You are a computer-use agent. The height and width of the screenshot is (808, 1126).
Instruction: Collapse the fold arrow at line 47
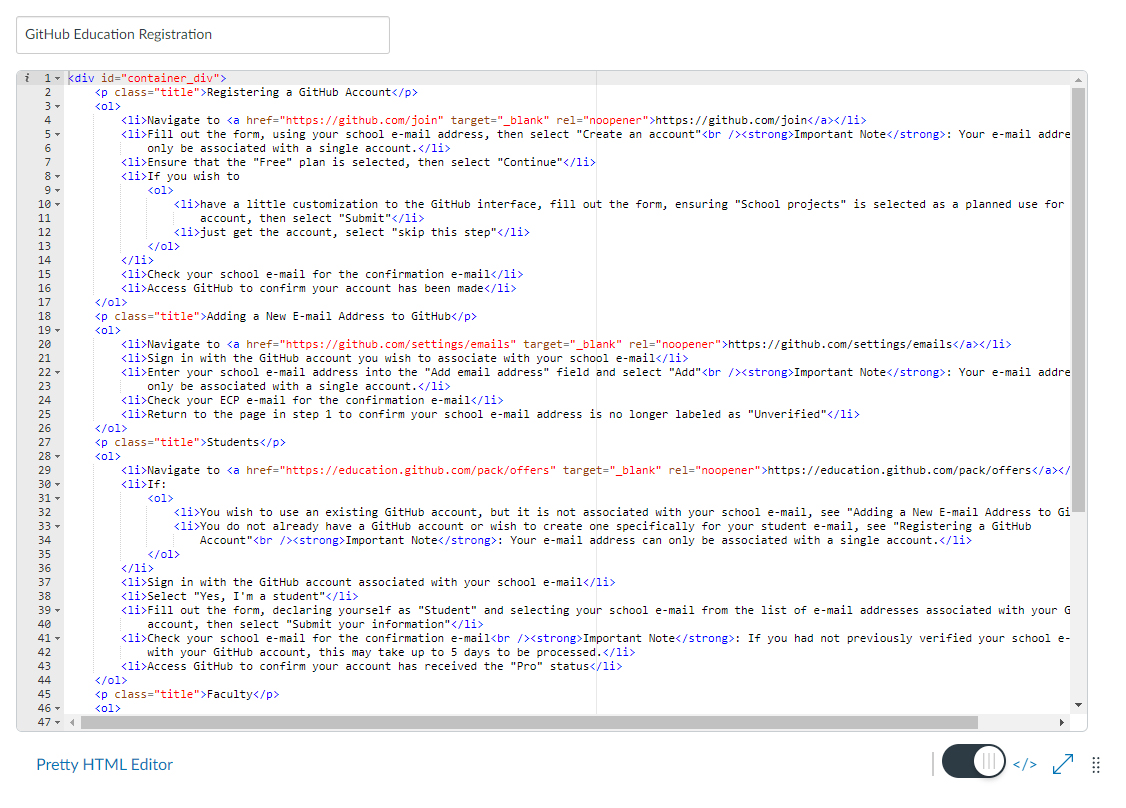point(57,723)
